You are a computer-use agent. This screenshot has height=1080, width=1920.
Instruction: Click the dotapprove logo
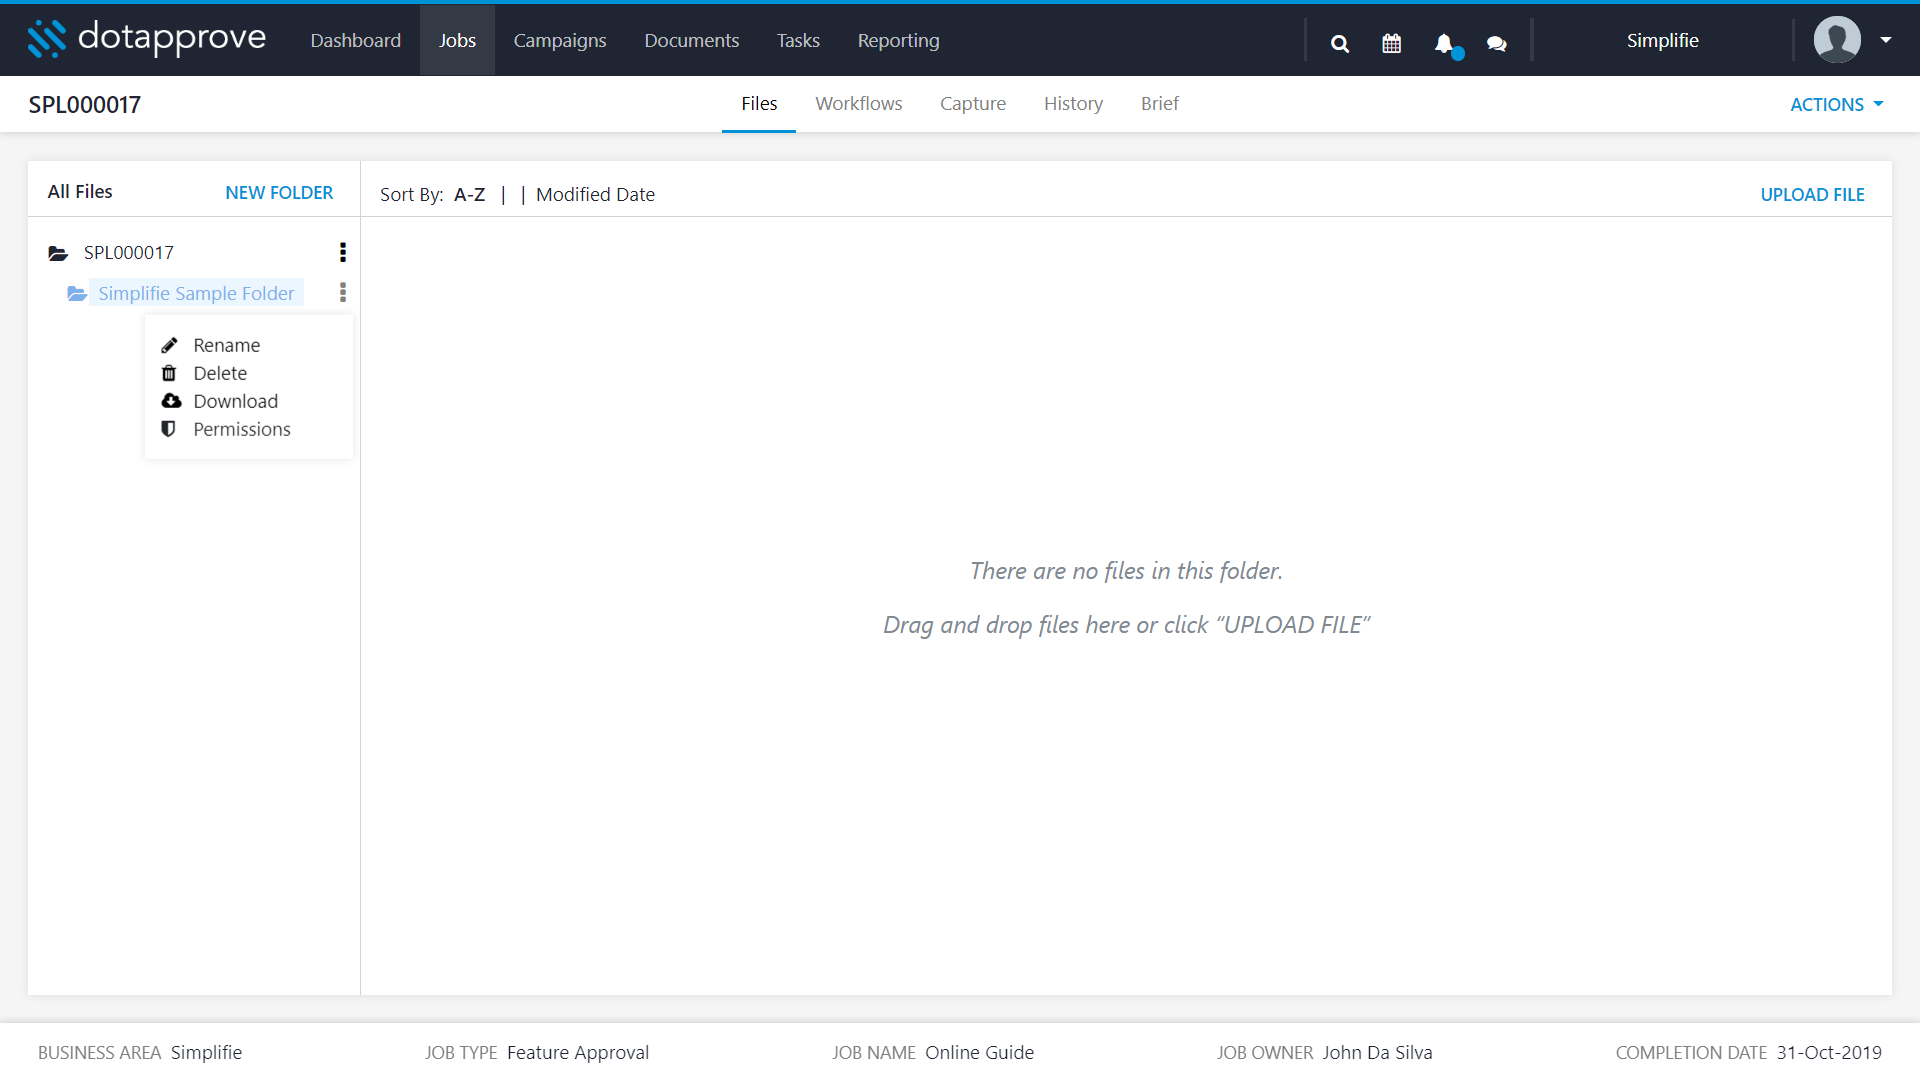[x=146, y=38]
